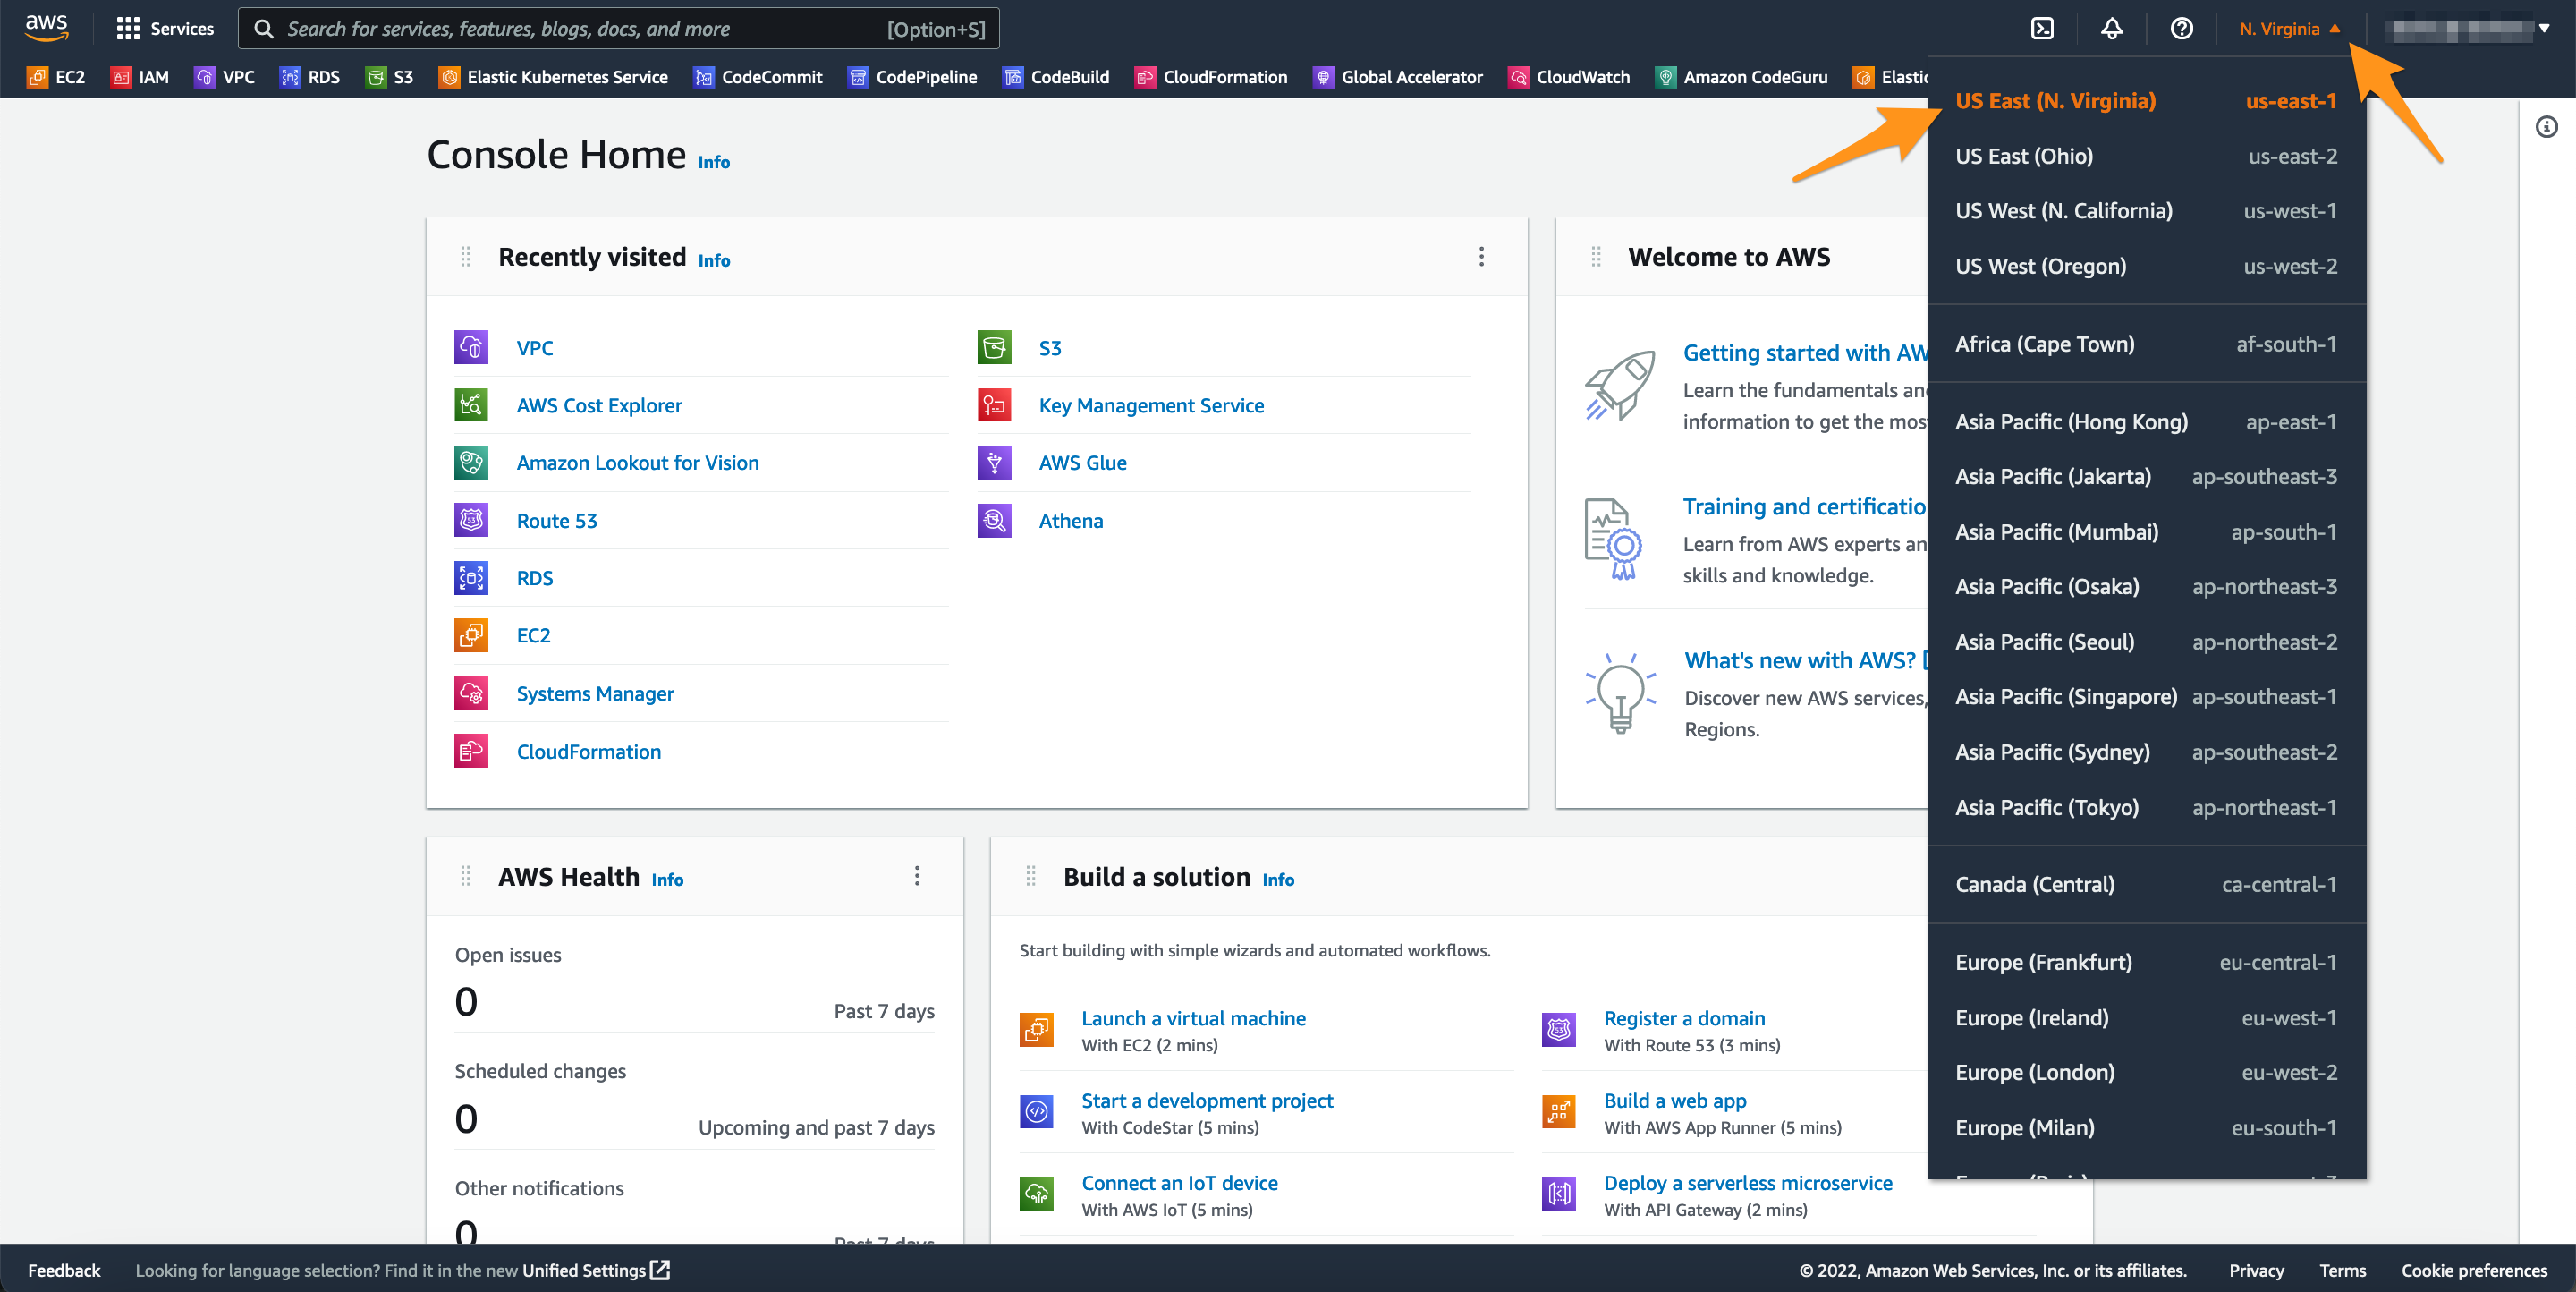Click the Feedback button in footer
This screenshot has width=2576, height=1292.
[64, 1270]
